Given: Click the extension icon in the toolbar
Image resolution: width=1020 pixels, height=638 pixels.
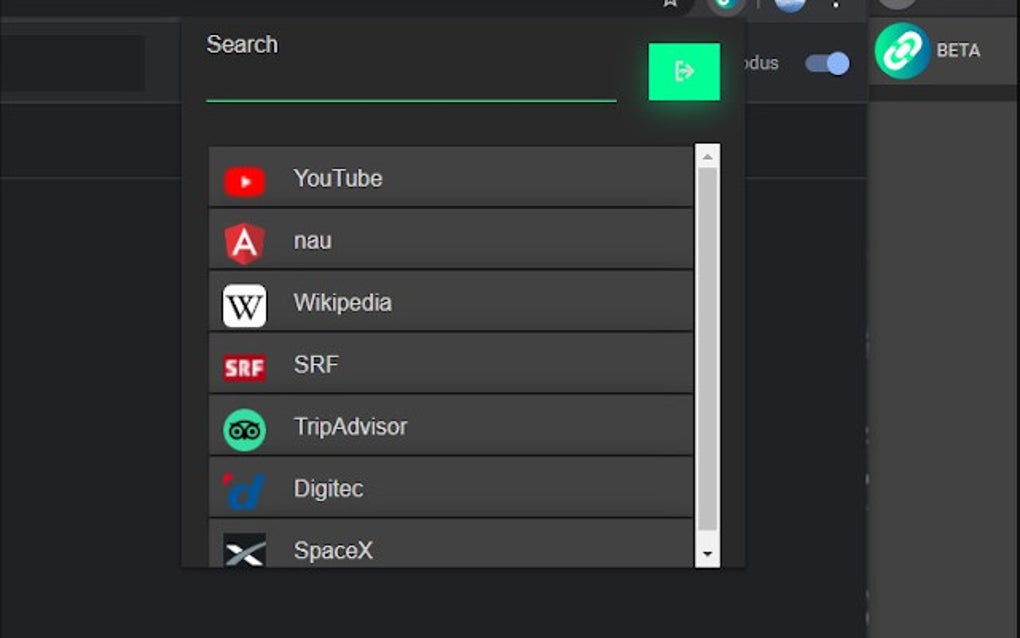Looking at the screenshot, I should tap(726, 5).
